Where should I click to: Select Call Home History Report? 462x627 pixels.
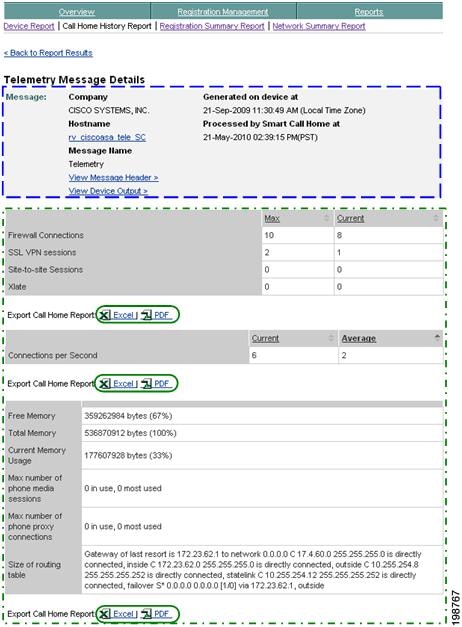point(107,26)
